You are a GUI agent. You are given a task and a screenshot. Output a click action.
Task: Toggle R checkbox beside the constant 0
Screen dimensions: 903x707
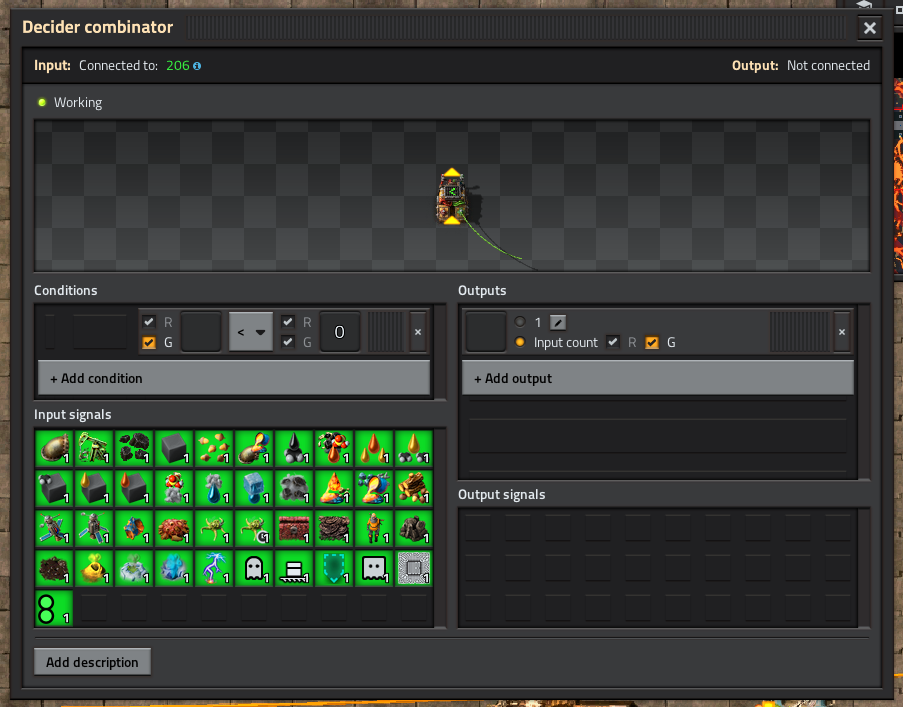click(x=288, y=322)
